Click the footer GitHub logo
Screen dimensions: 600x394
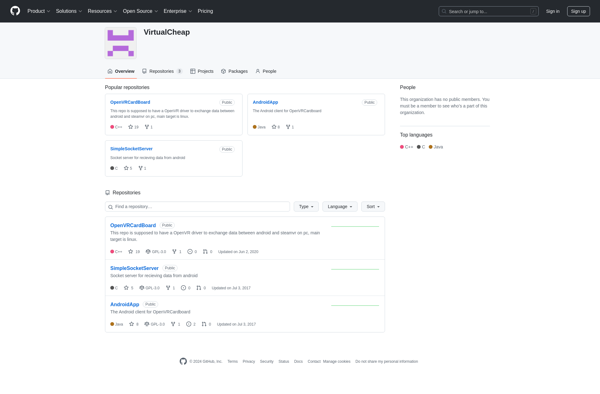[x=183, y=361]
